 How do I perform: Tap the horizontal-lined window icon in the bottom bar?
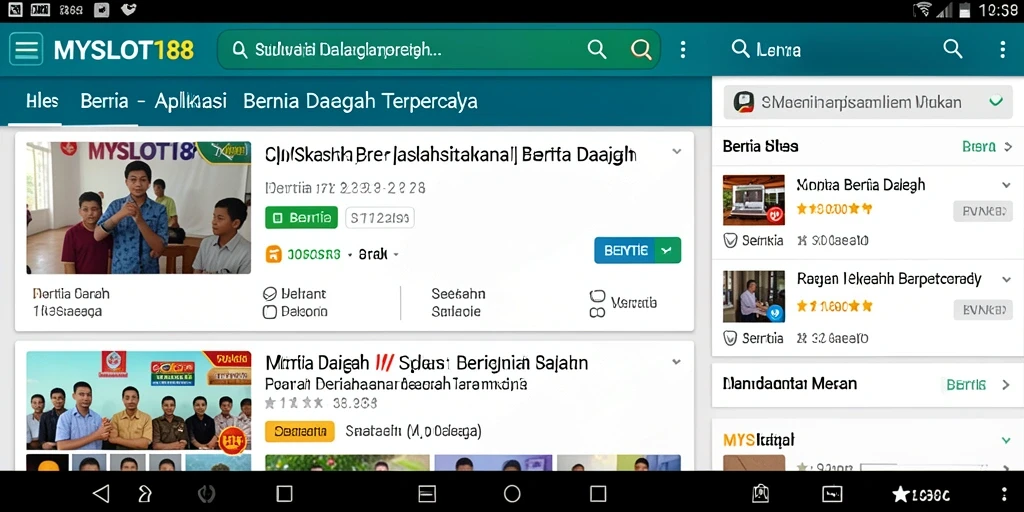[x=426, y=494]
